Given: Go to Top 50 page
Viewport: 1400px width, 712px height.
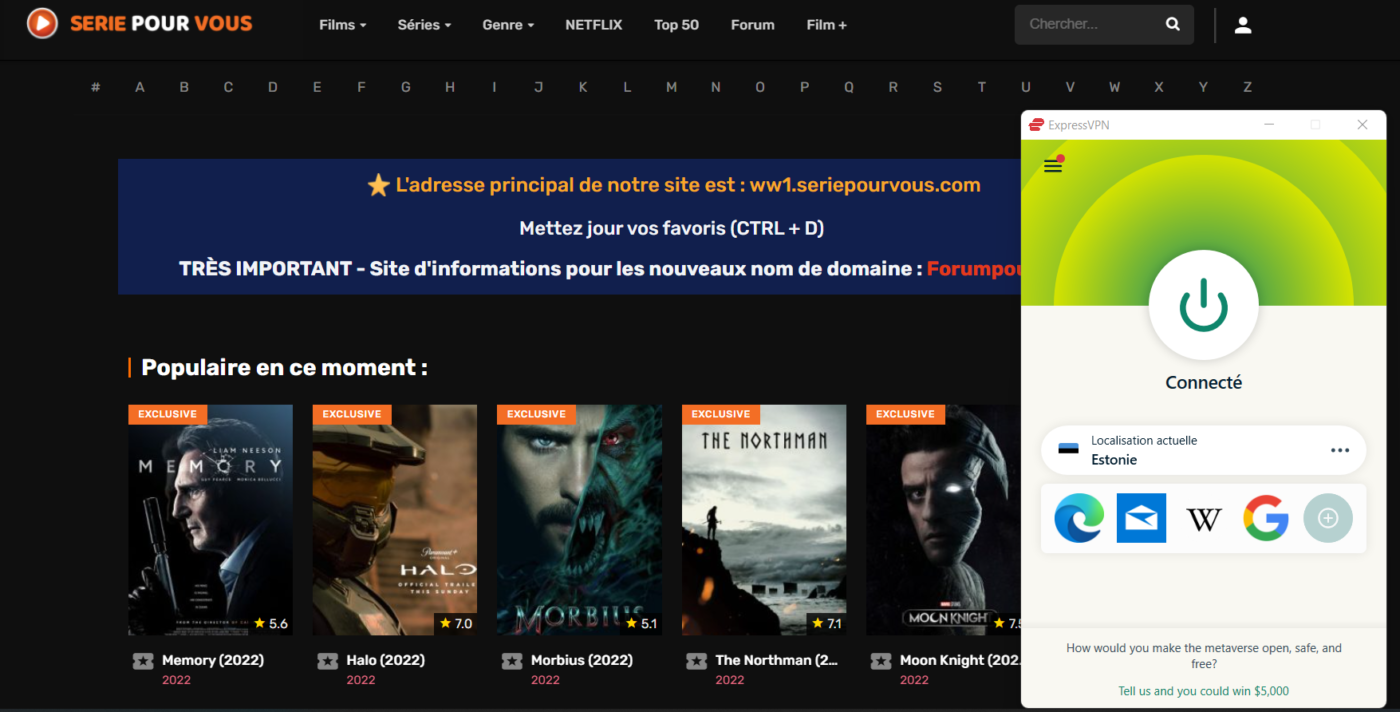Looking at the screenshot, I should [x=676, y=25].
